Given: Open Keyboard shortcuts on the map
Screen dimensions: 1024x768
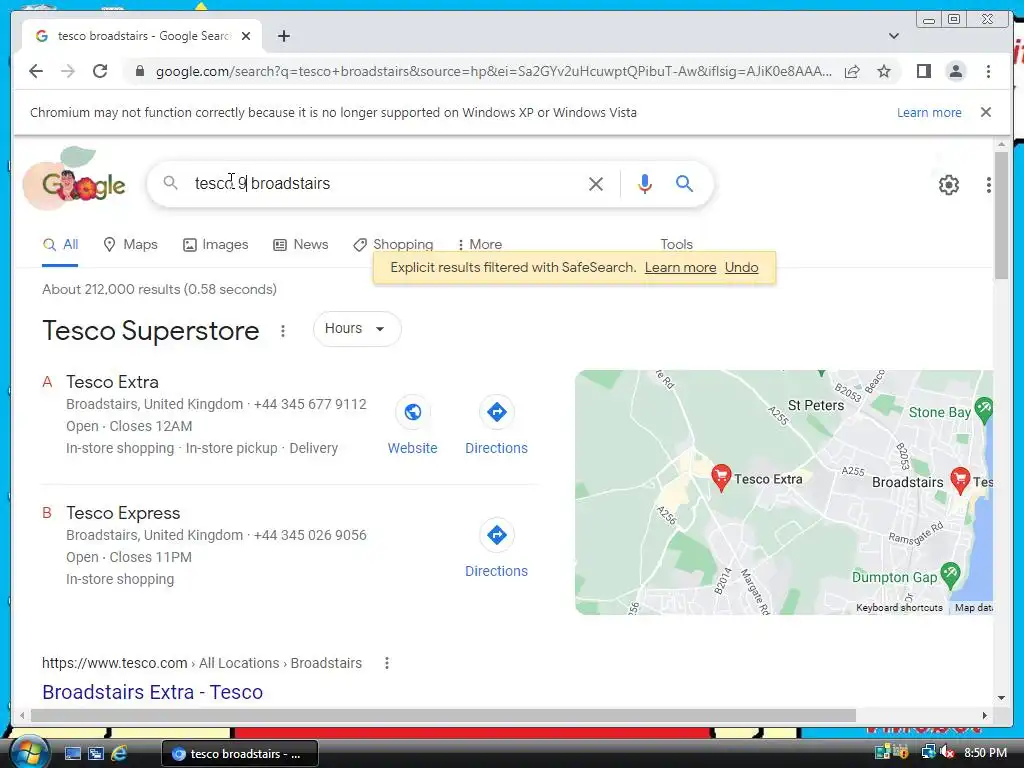Looking at the screenshot, I should tap(899, 608).
